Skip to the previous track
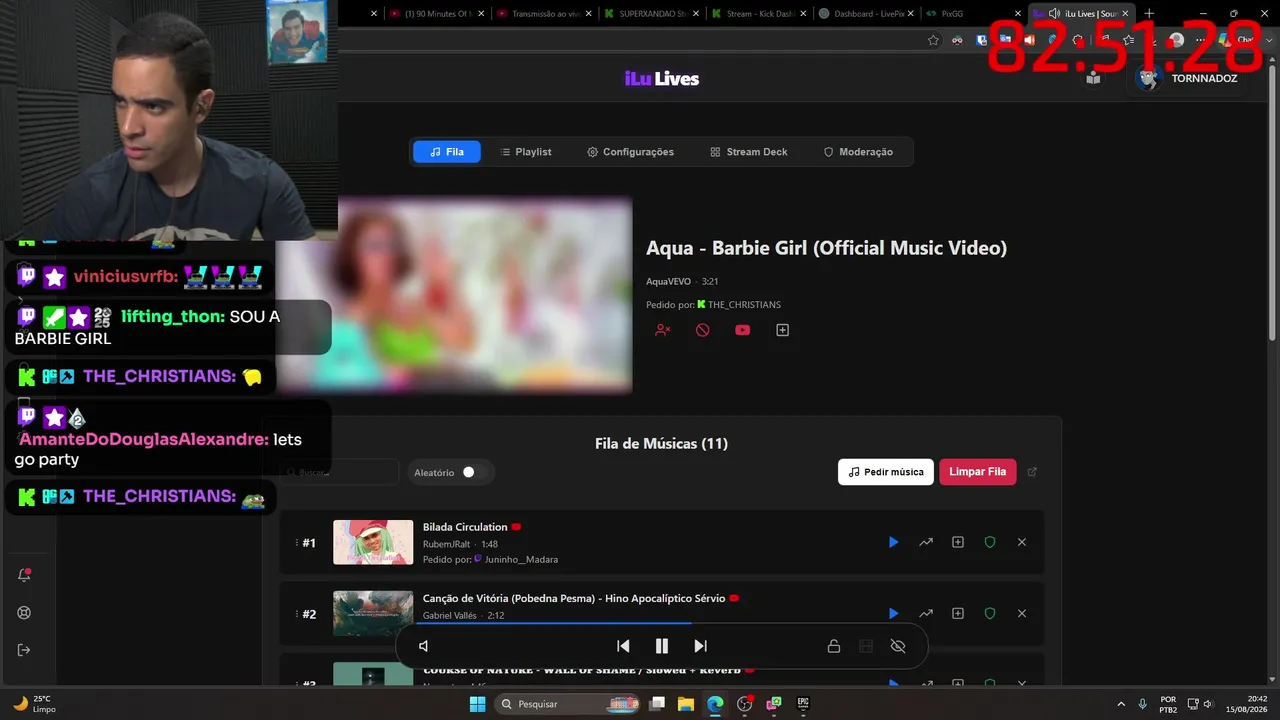The image size is (1280, 720). 623,646
